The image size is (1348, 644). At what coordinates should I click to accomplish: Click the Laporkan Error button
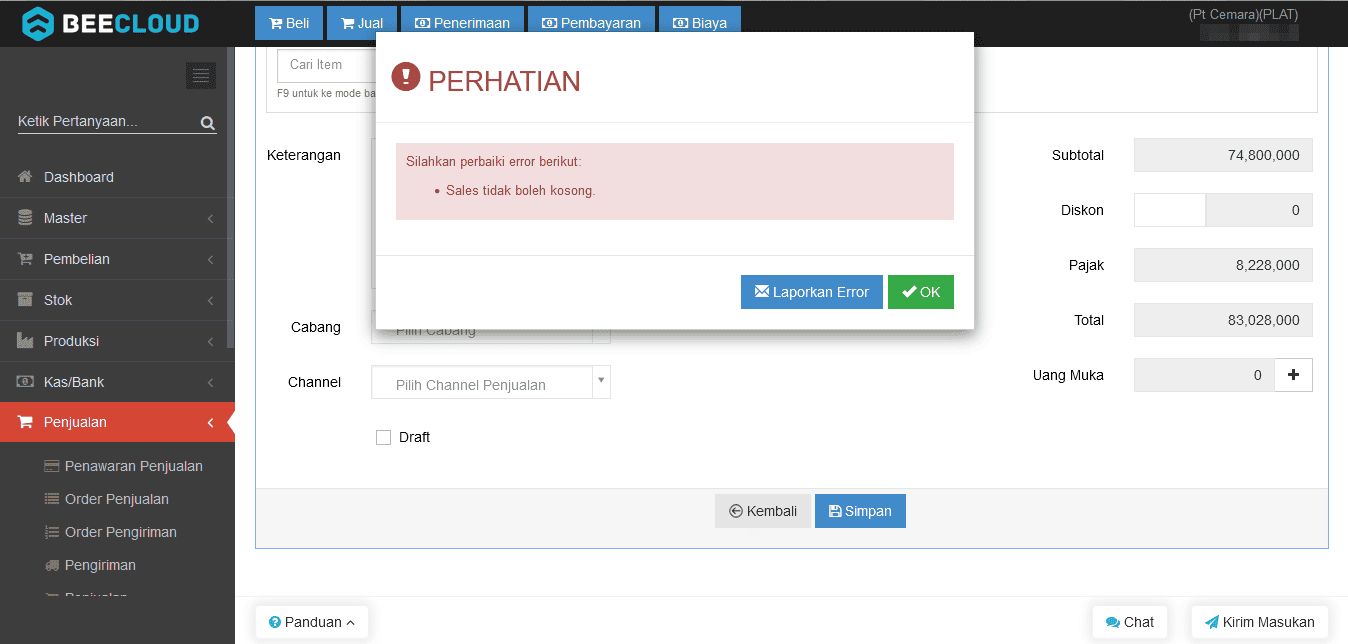coord(811,292)
